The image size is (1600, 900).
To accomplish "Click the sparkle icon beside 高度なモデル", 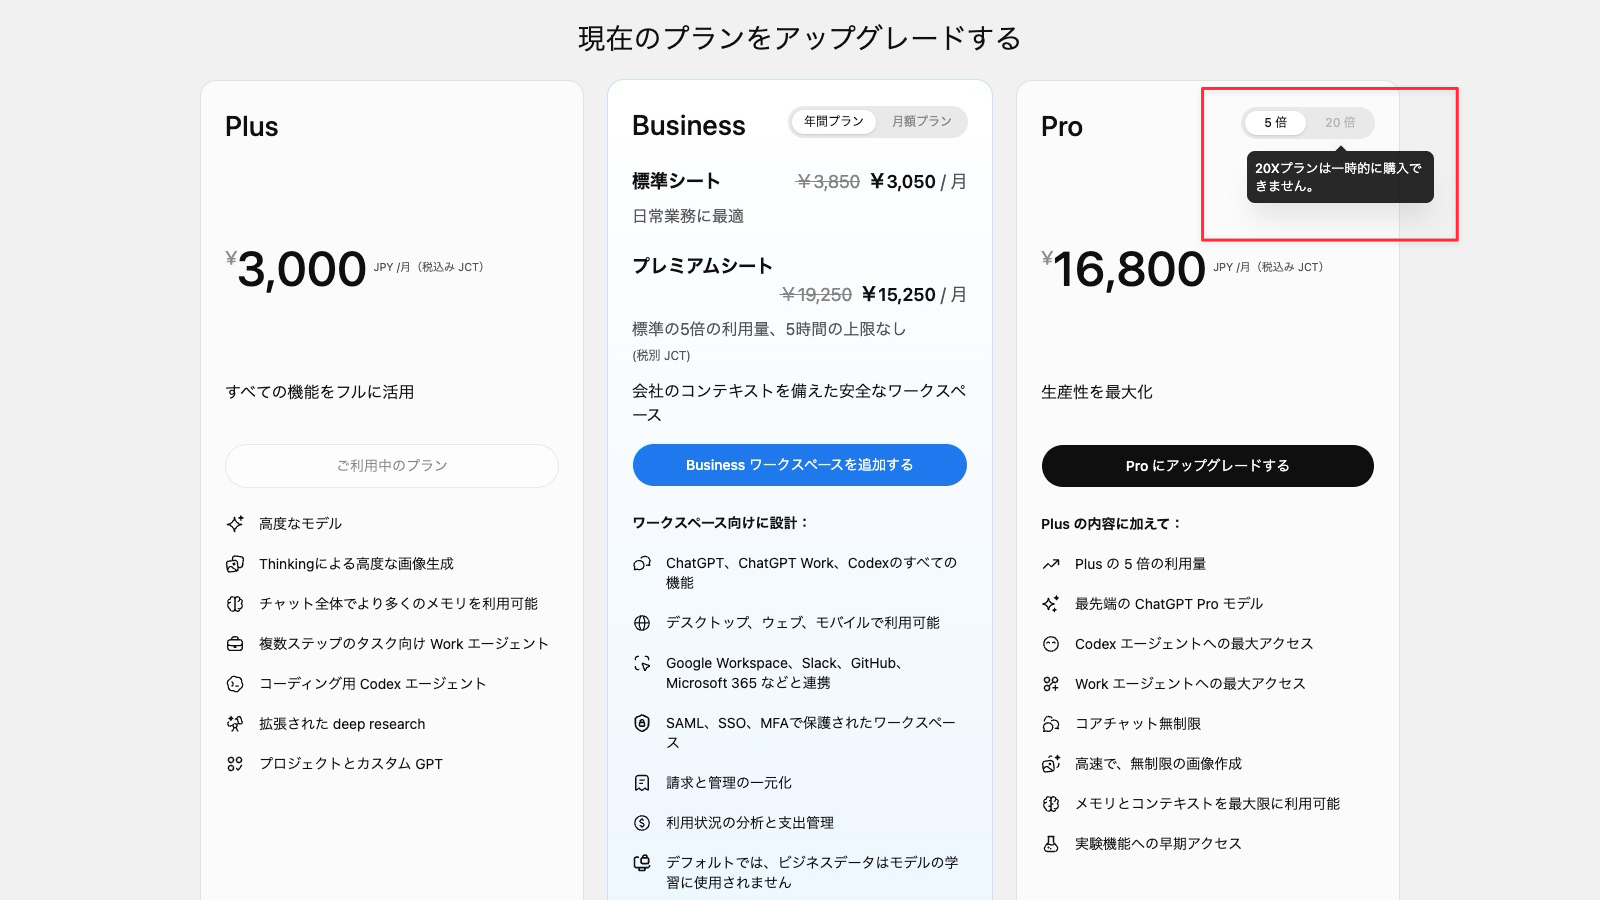I will pos(235,524).
